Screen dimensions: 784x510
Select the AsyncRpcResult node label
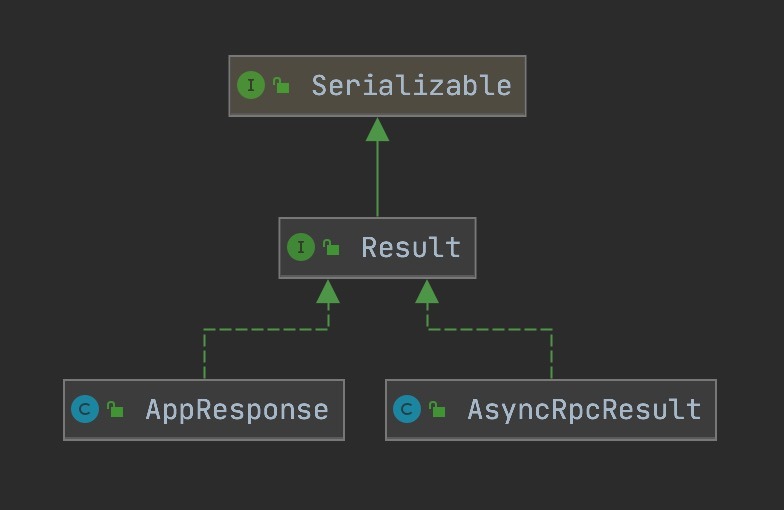pos(584,409)
